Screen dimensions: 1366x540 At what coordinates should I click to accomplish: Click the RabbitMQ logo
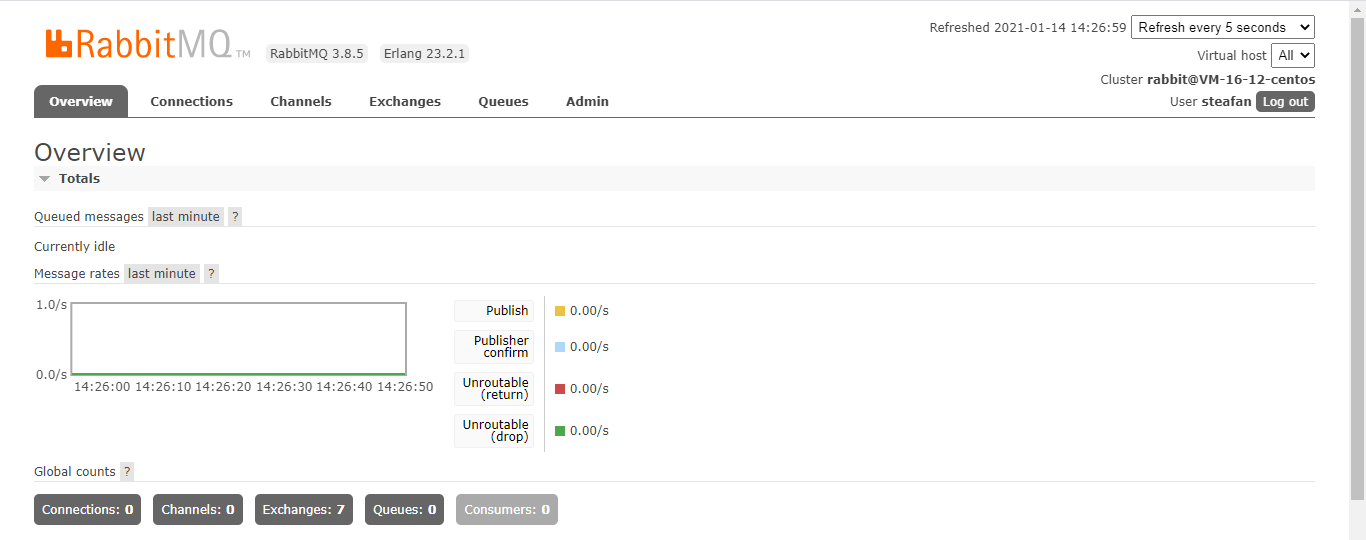tap(147, 44)
